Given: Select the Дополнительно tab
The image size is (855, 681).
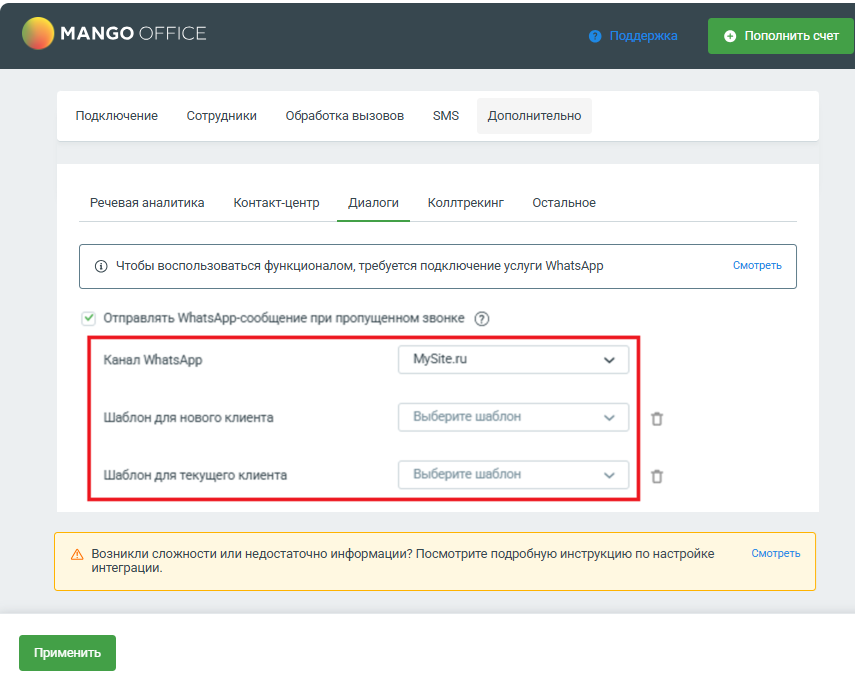Looking at the screenshot, I should click(534, 116).
